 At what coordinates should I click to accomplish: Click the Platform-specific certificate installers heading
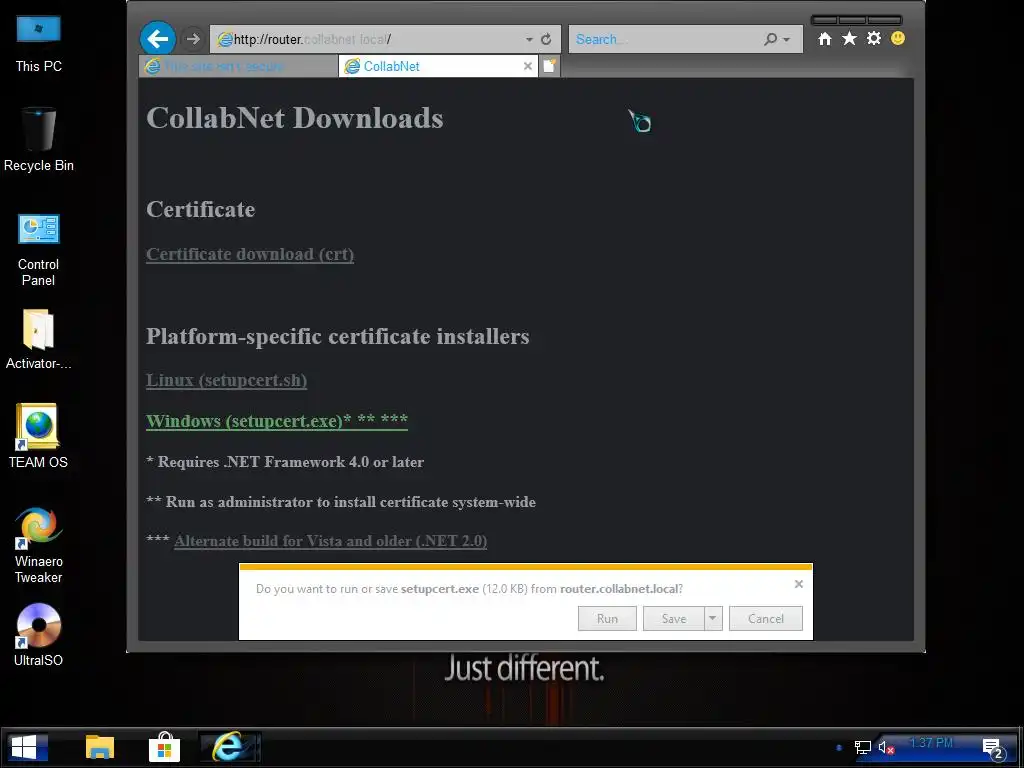click(x=338, y=336)
